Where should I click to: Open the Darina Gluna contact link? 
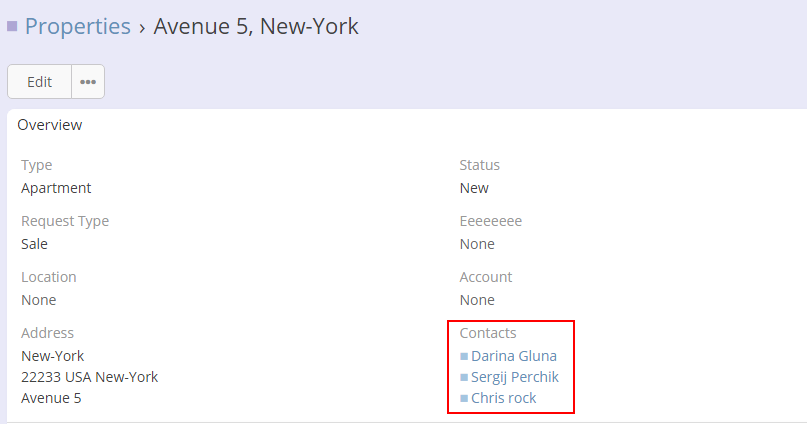pyautogui.click(x=514, y=356)
